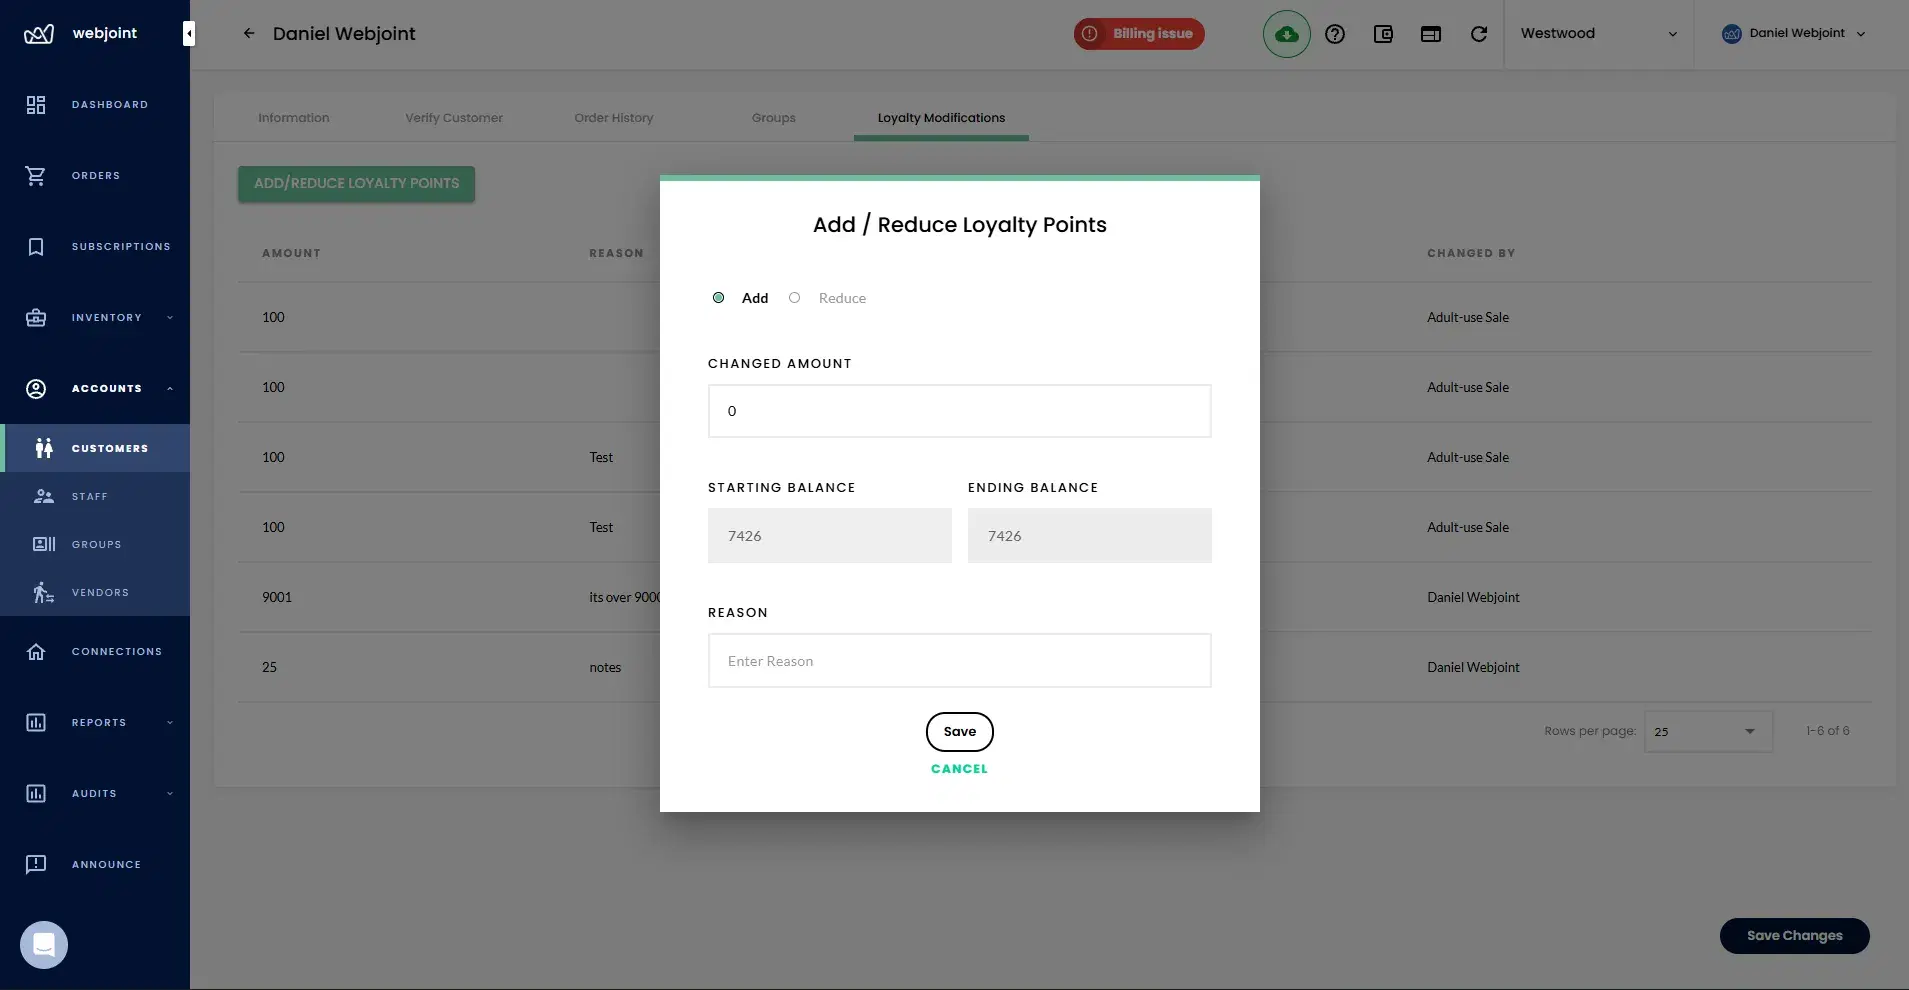Select the Add radio button

coord(718,297)
